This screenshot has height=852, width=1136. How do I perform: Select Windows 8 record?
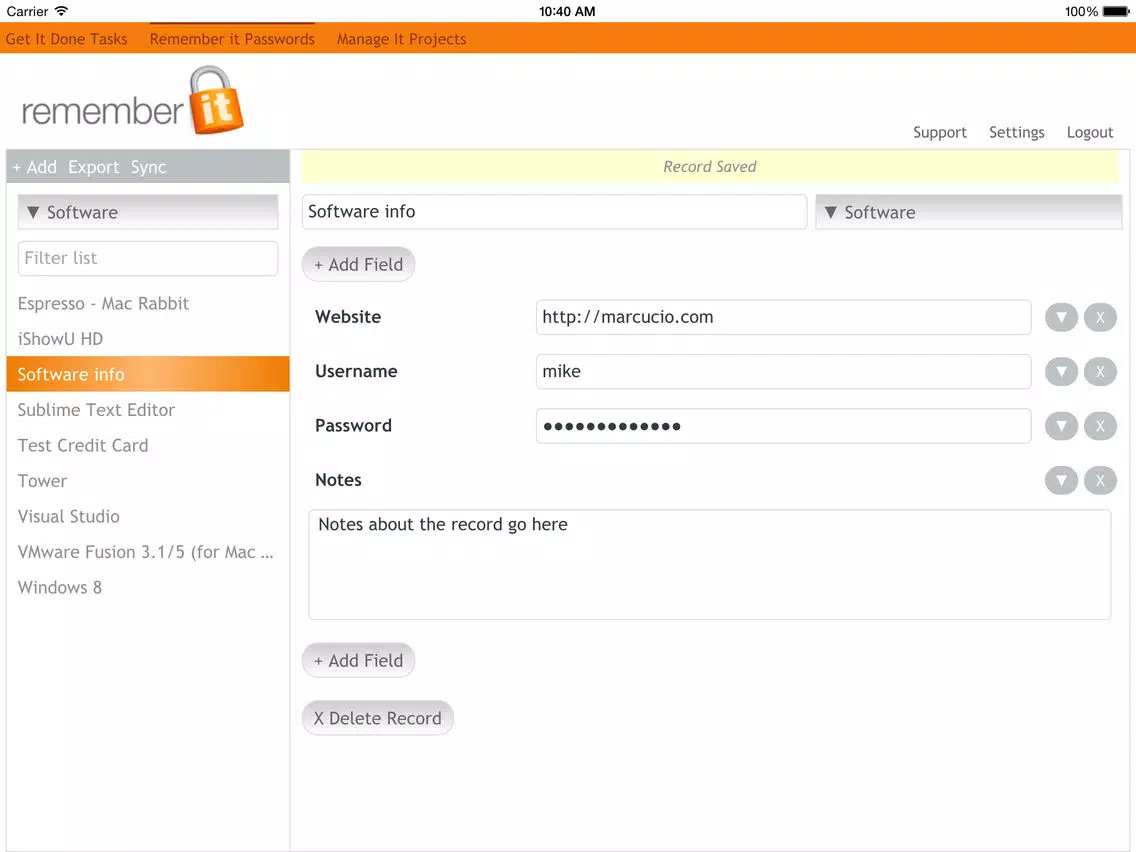pos(148,588)
